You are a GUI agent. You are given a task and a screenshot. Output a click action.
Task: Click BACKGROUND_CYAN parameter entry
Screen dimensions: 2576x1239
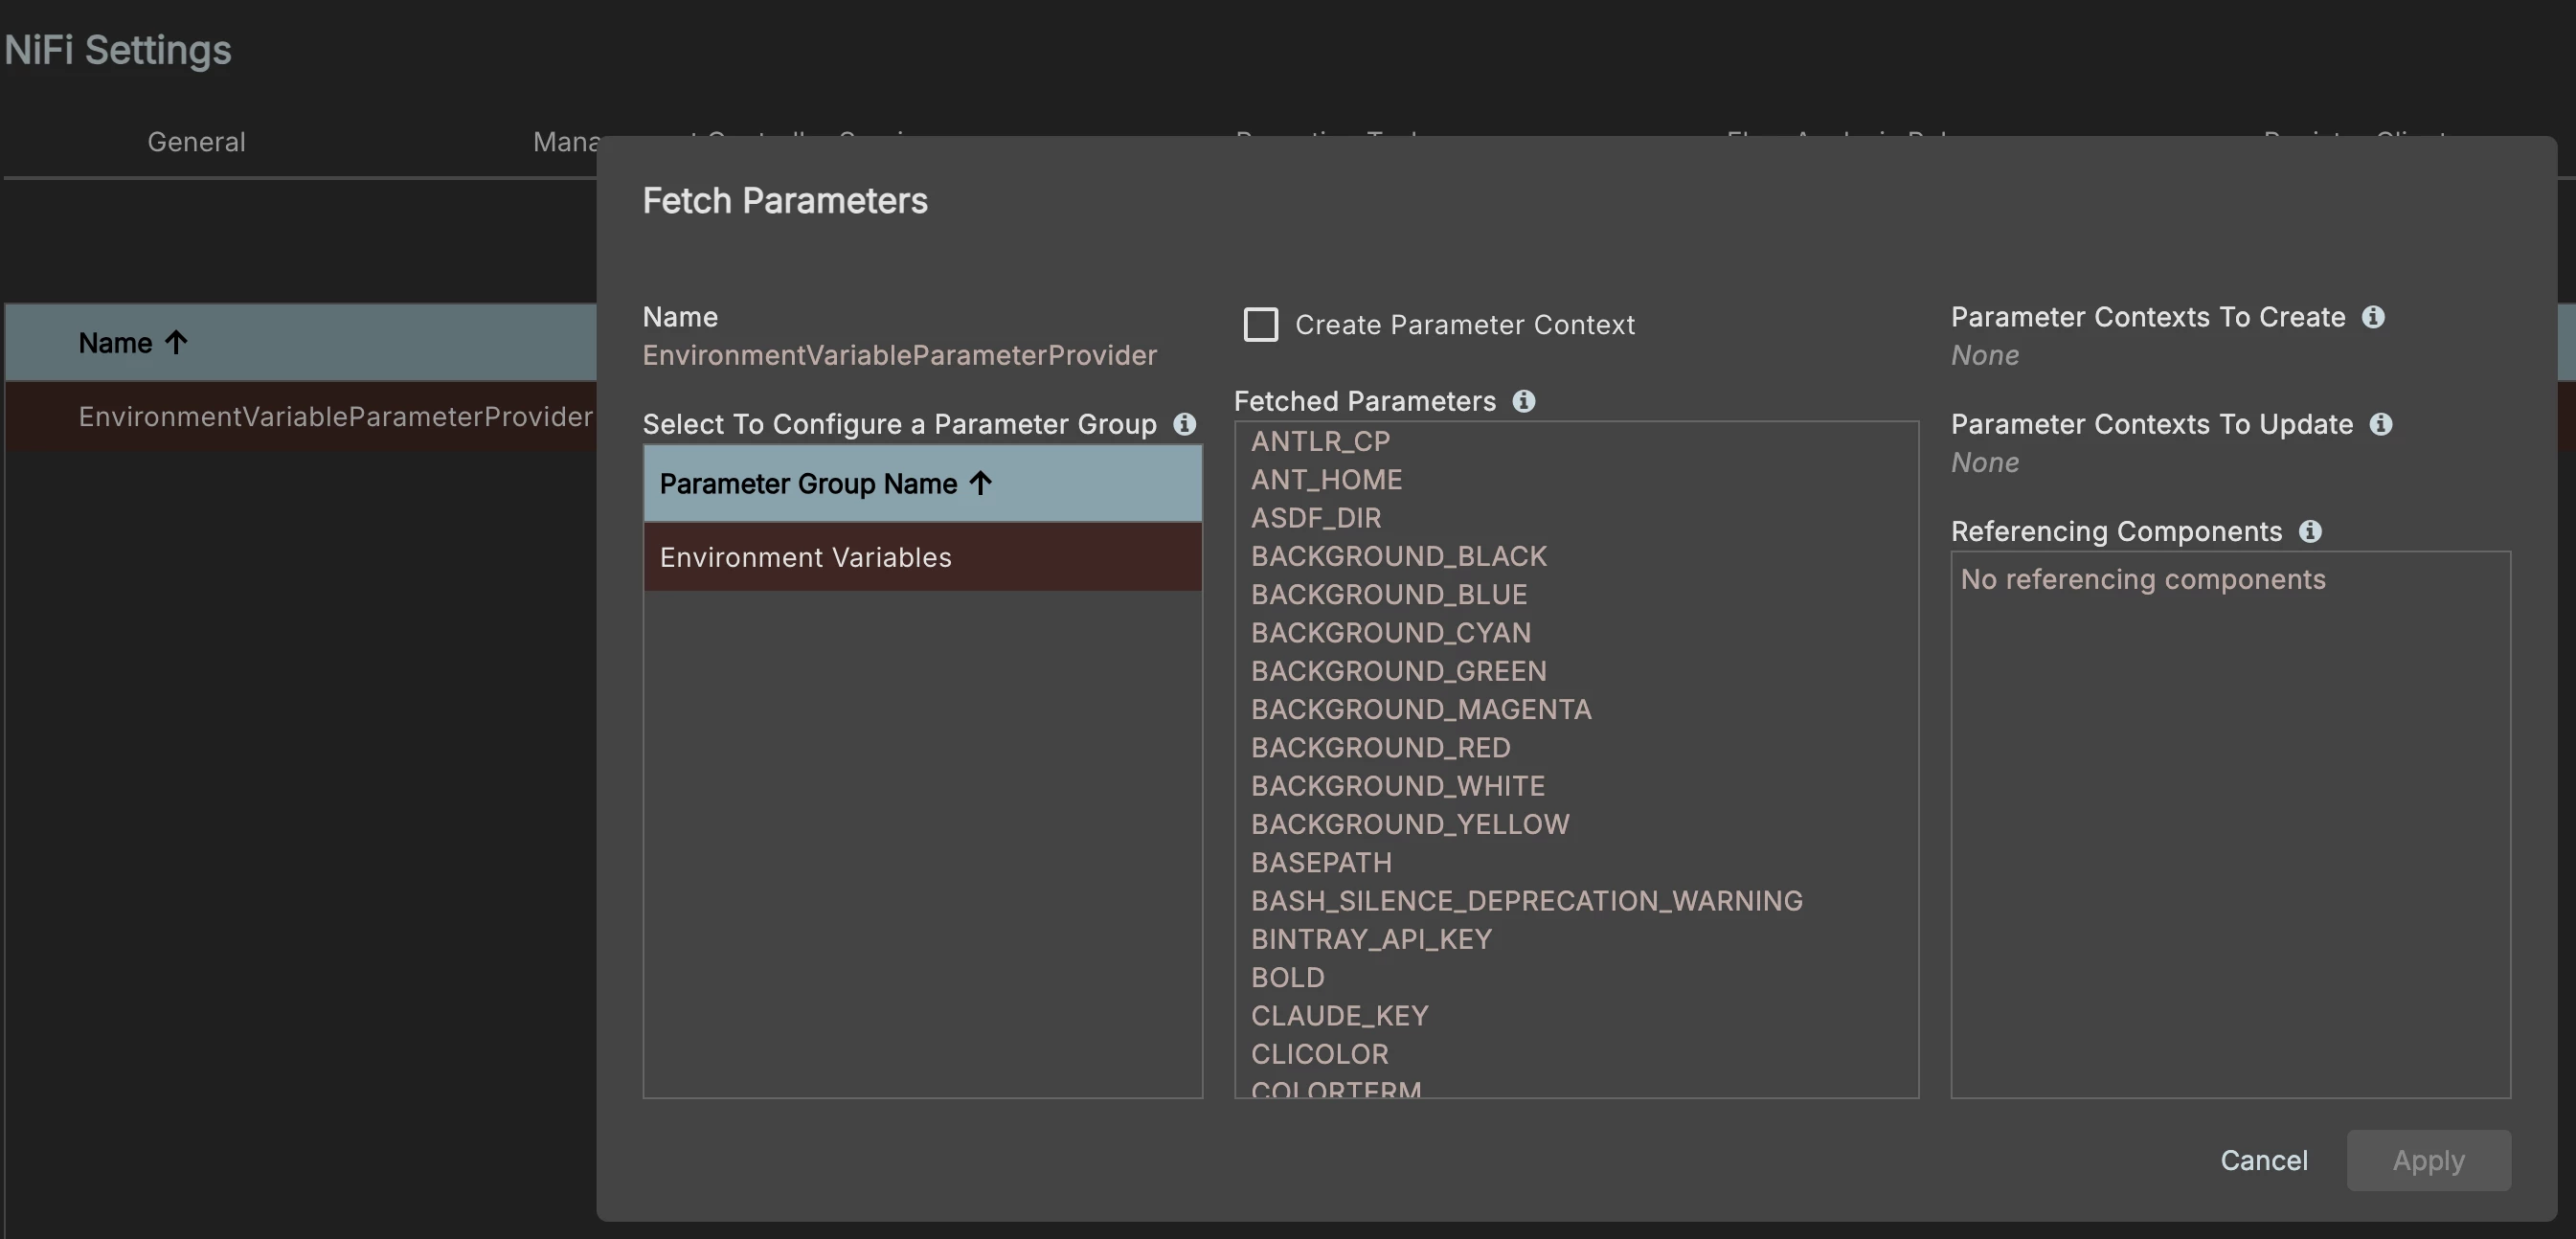[1391, 633]
